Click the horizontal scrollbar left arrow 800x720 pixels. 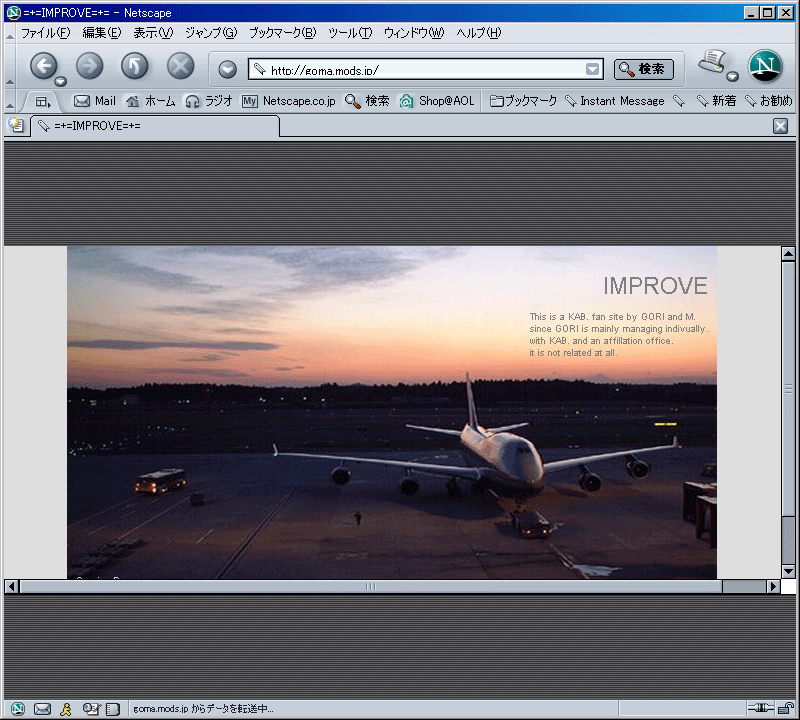pos(12,587)
